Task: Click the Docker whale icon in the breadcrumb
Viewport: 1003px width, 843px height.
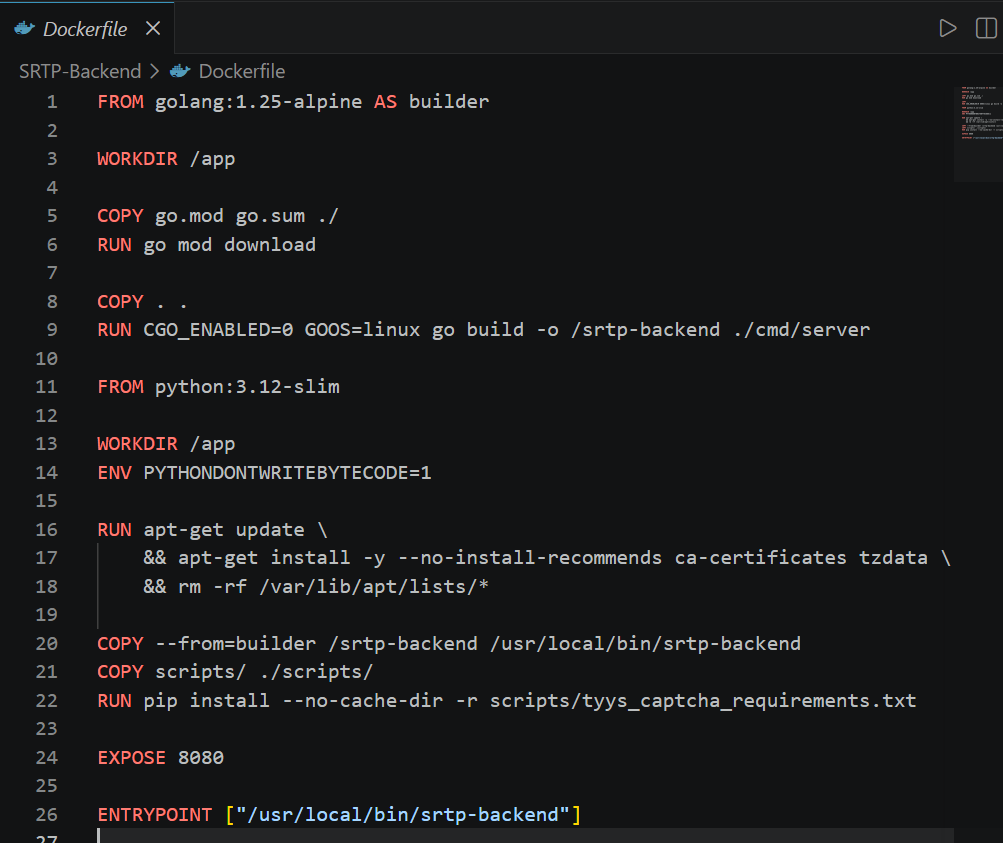Action: coord(180,71)
